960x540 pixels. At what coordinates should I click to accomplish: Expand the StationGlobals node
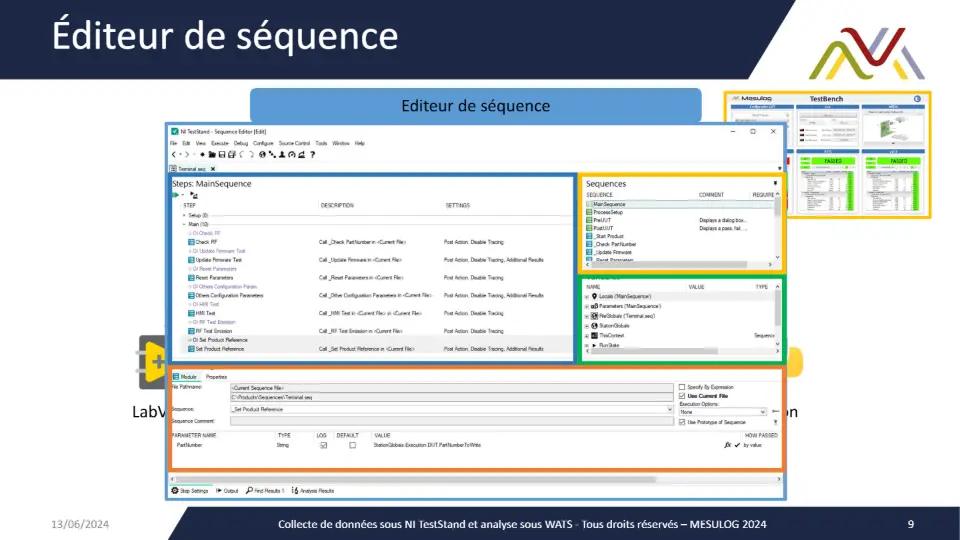pos(587,326)
